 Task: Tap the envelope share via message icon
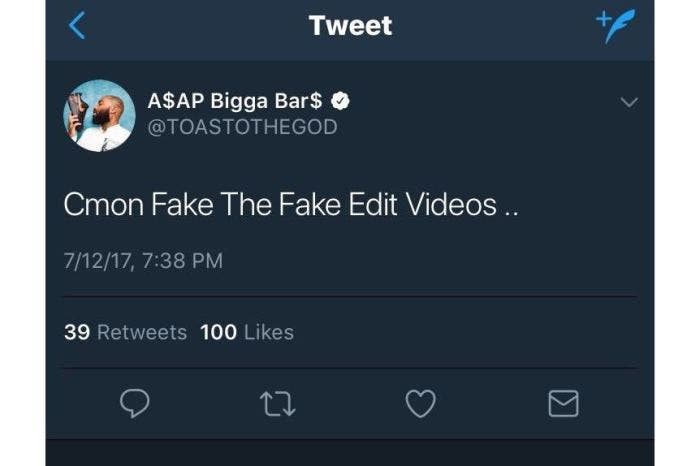pos(564,403)
